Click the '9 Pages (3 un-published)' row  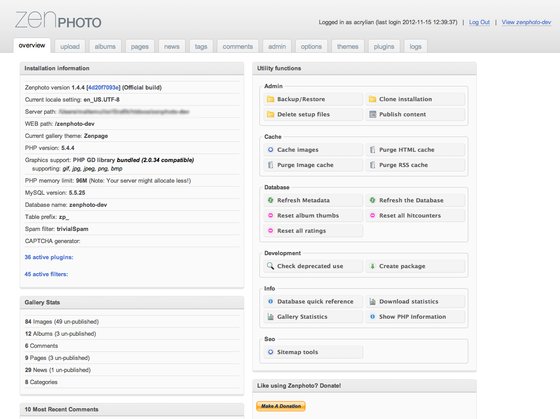tap(132, 358)
